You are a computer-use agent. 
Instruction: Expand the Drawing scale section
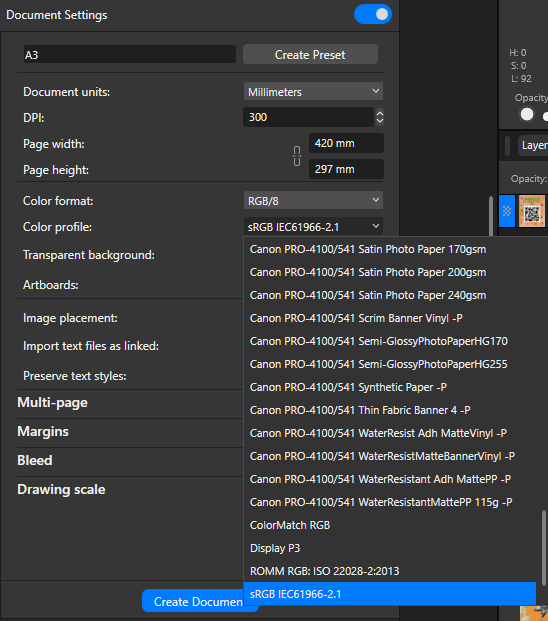61,490
